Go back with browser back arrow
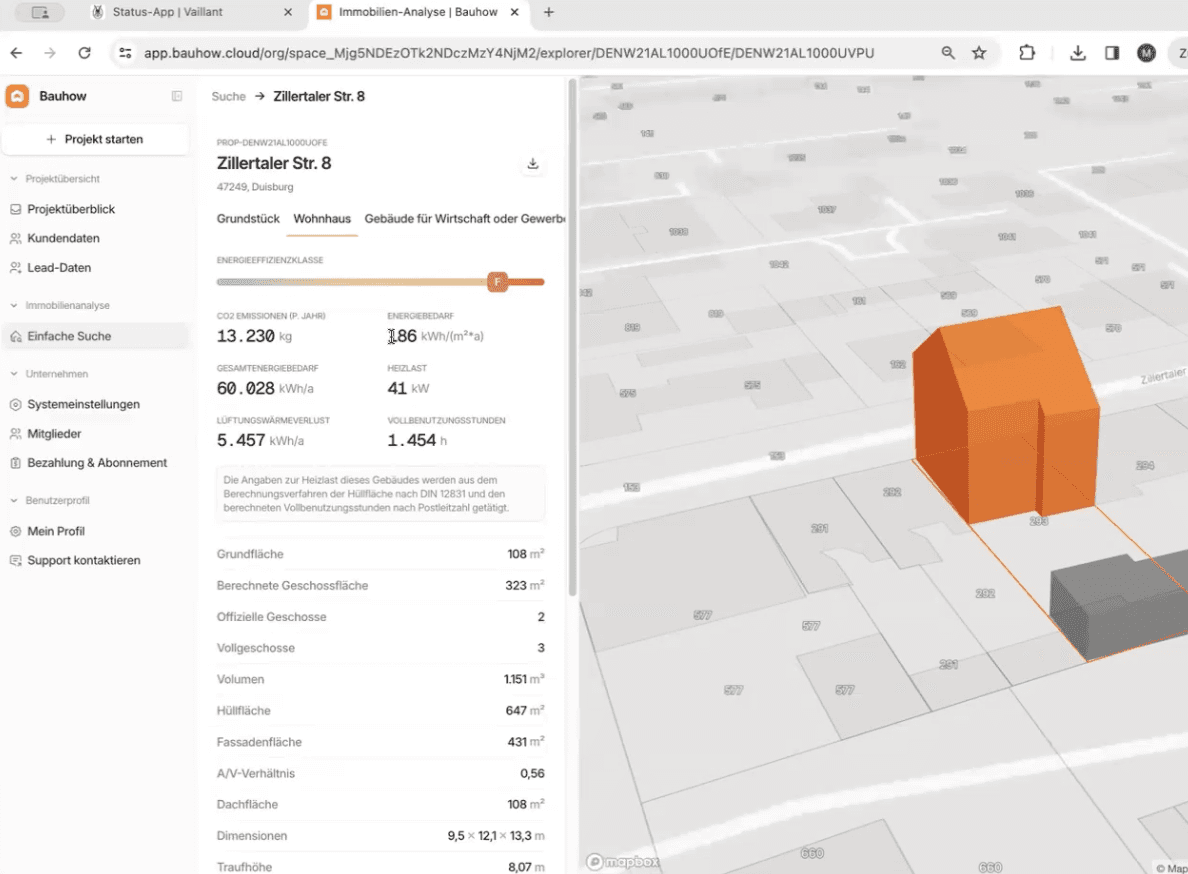Image resolution: width=1188 pixels, height=874 pixels. [17, 53]
